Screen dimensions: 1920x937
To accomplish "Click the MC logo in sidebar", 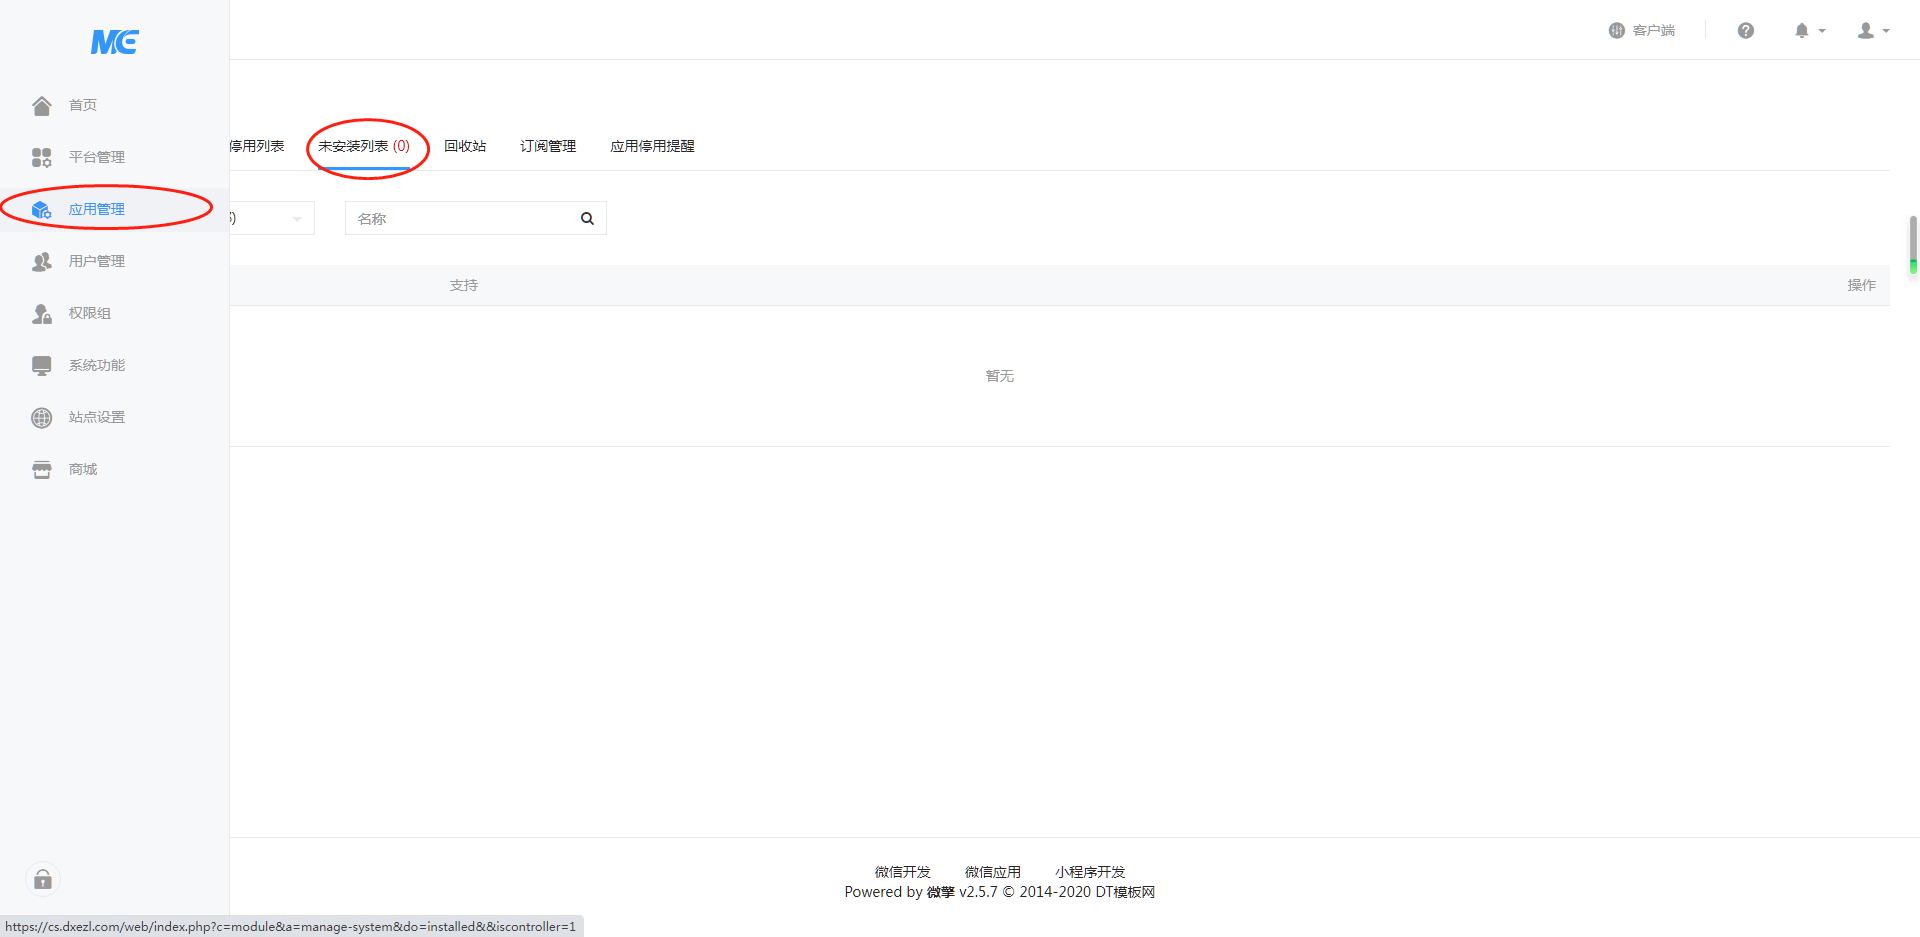I will pos(114,42).
